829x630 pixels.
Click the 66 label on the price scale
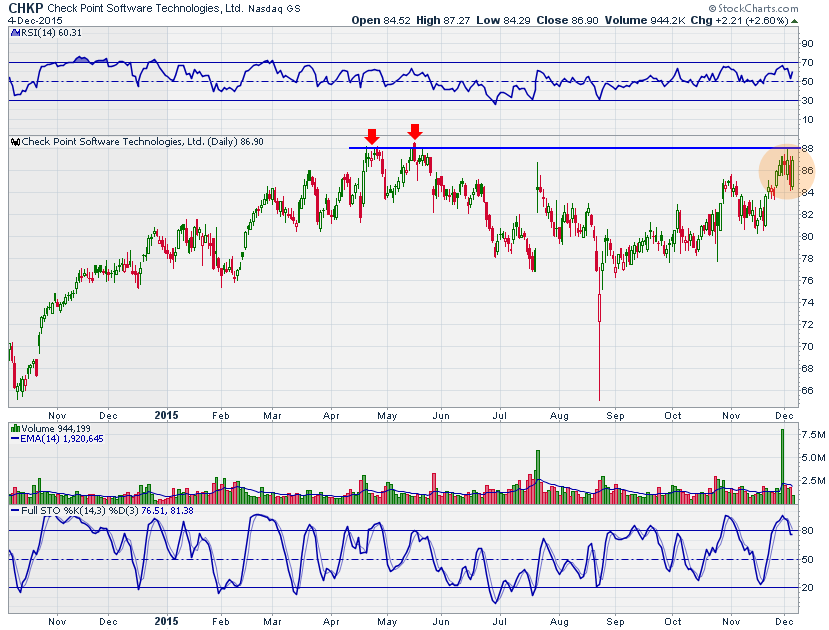tap(807, 391)
